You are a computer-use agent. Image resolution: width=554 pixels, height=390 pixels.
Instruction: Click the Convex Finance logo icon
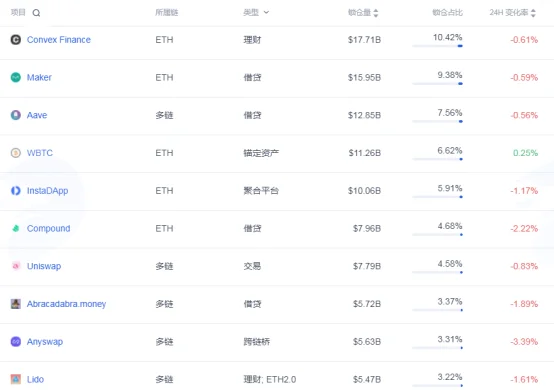(x=16, y=40)
